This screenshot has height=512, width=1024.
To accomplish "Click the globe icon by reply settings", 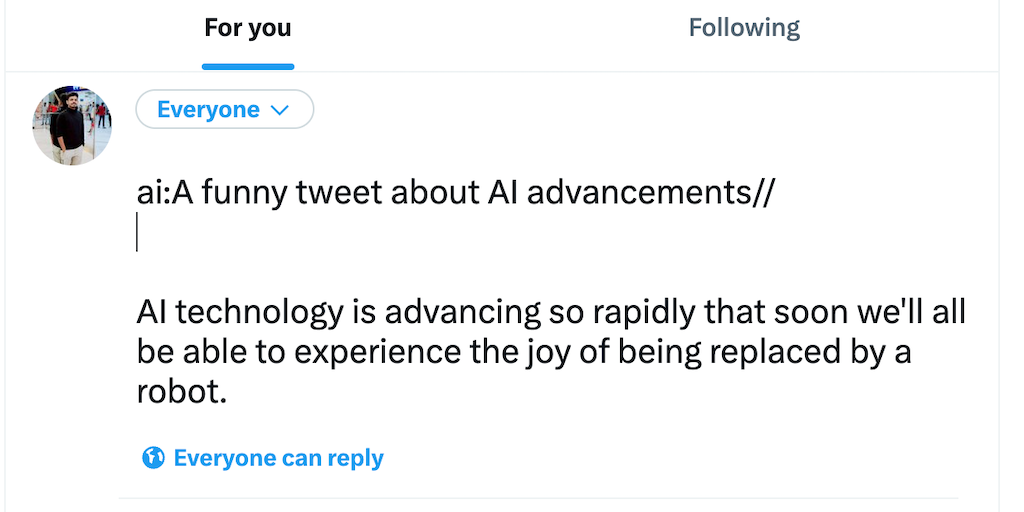I will click(153, 458).
